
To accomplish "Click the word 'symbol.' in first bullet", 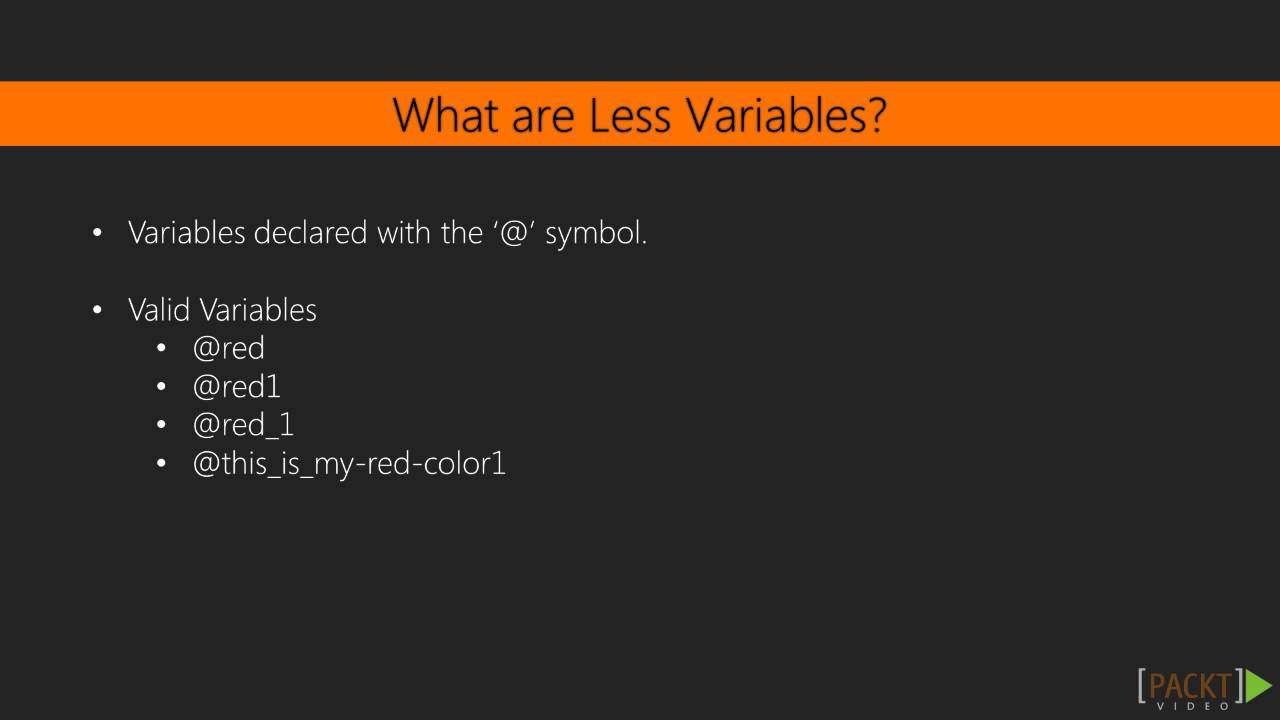I will tap(596, 233).
